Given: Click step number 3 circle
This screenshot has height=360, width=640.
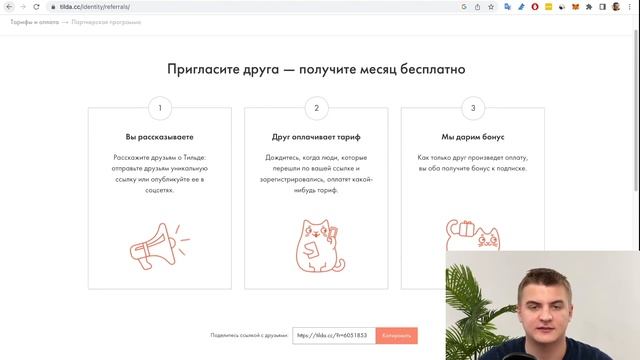Looking at the screenshot, I should 473,108.
